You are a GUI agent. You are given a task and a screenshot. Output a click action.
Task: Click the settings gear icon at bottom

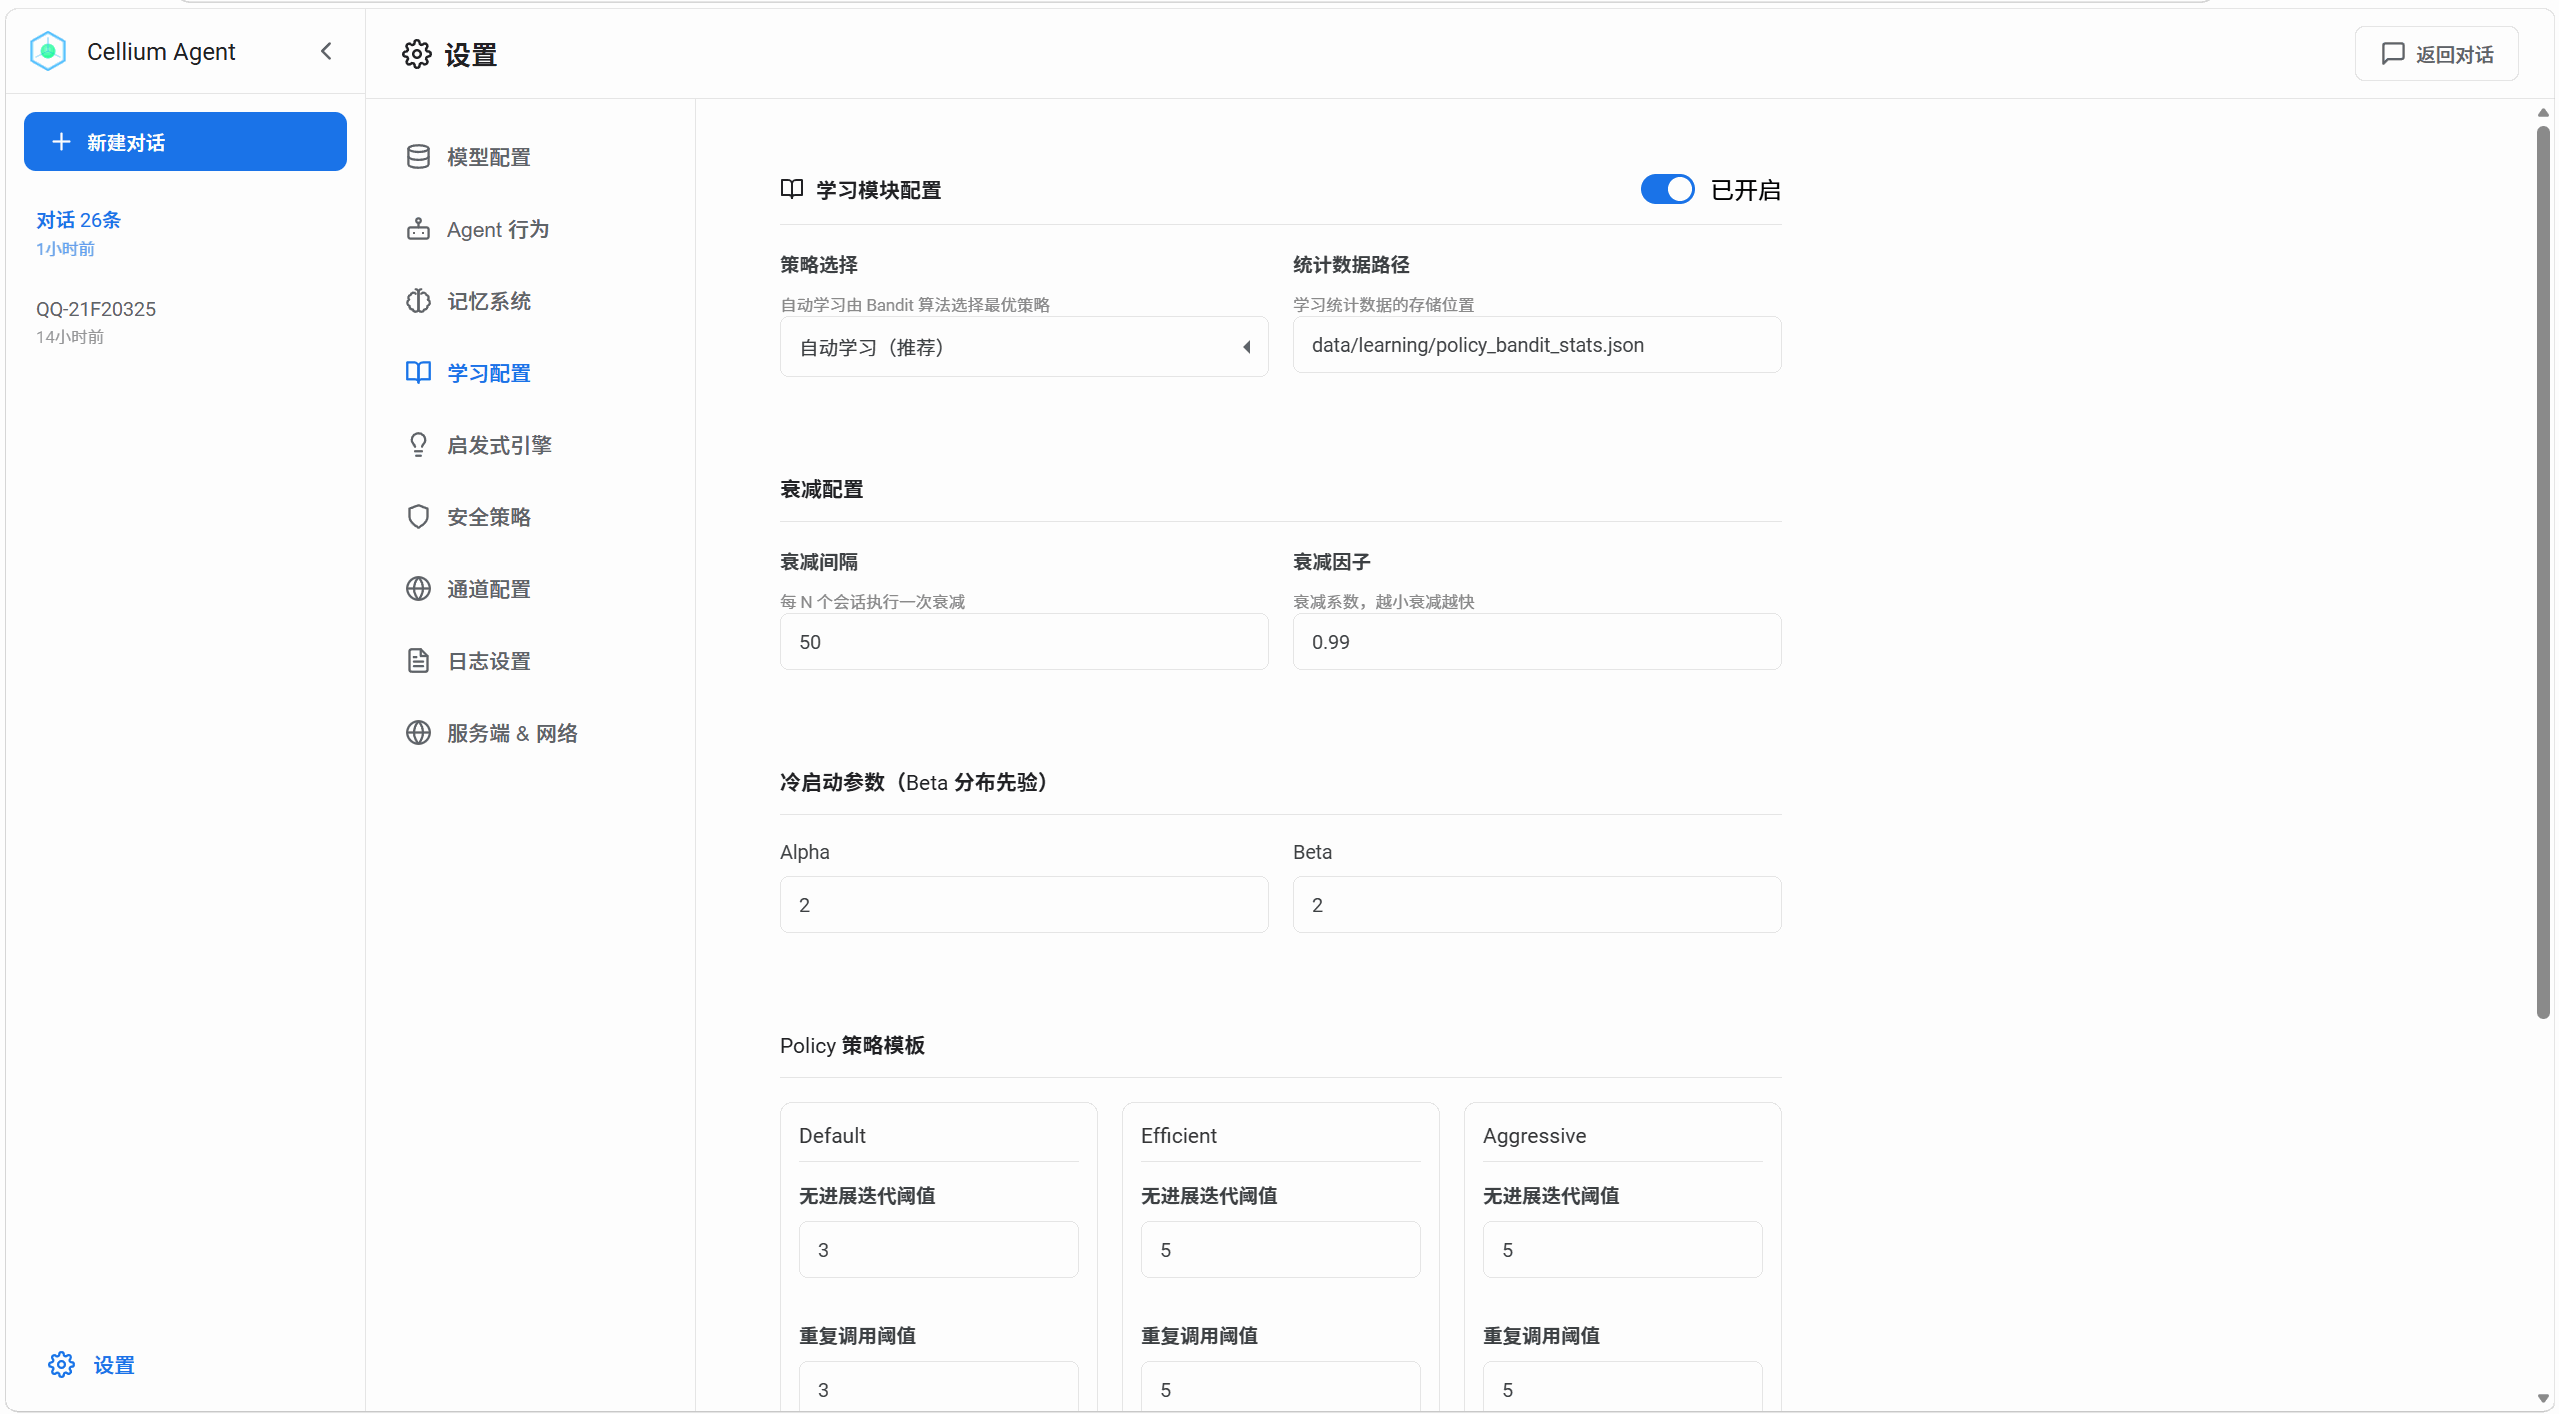[x=61, y=1364]
